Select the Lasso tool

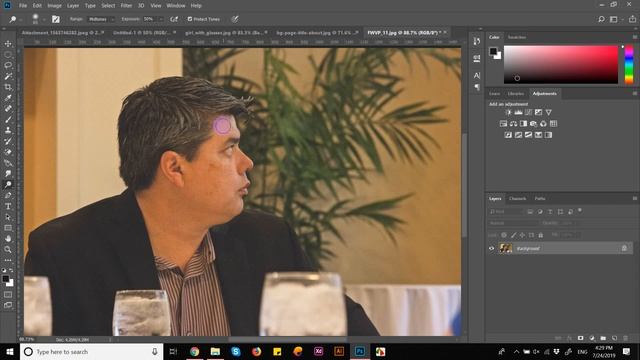coord(8,65)
